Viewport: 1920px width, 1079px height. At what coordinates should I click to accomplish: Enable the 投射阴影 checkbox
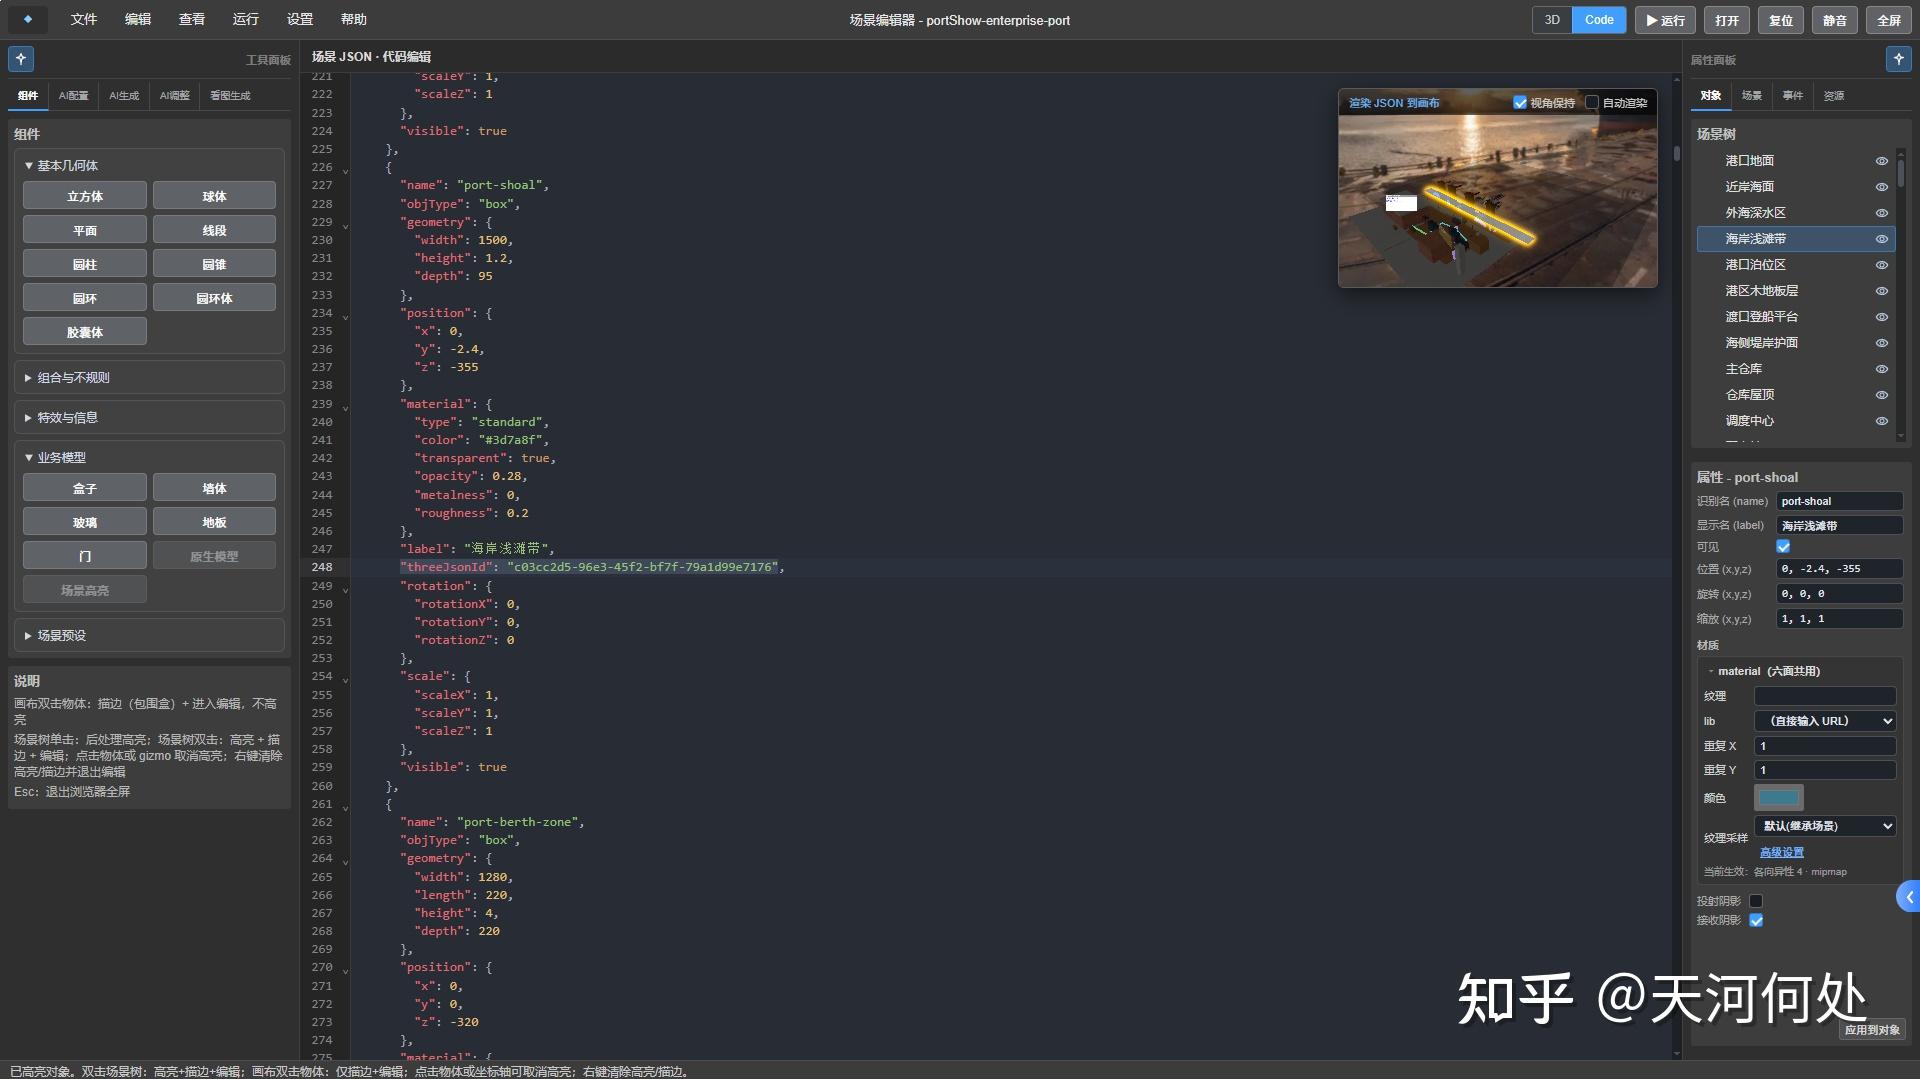pyautogui.click(x=1756, y=901)
